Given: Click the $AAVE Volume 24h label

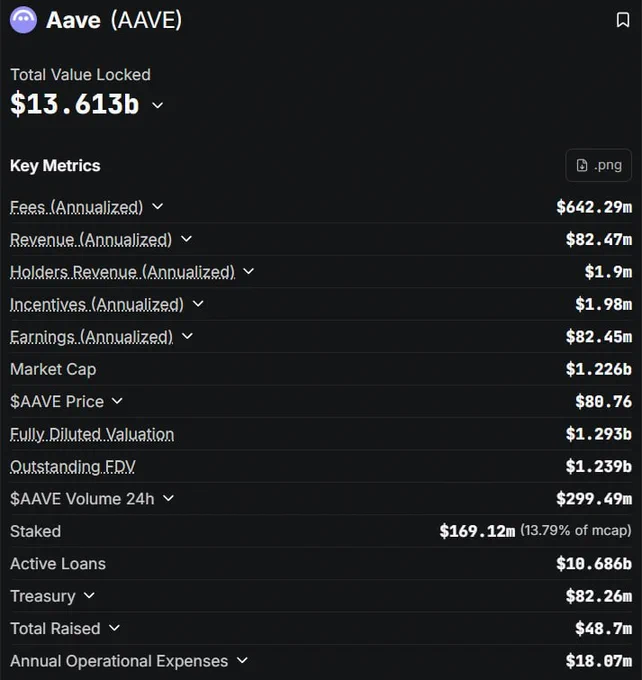Looking at the screenshot, I should [x=82, y=499].
